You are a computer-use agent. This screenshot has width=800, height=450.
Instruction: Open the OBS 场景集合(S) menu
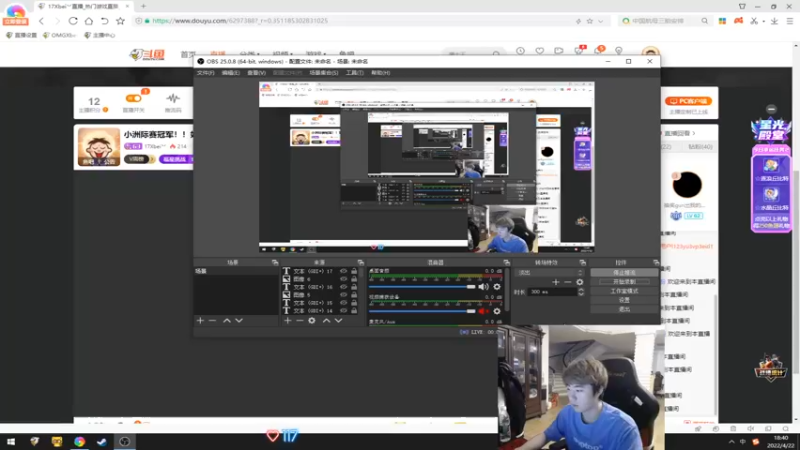pyautogui.click(x=323, y=73)
